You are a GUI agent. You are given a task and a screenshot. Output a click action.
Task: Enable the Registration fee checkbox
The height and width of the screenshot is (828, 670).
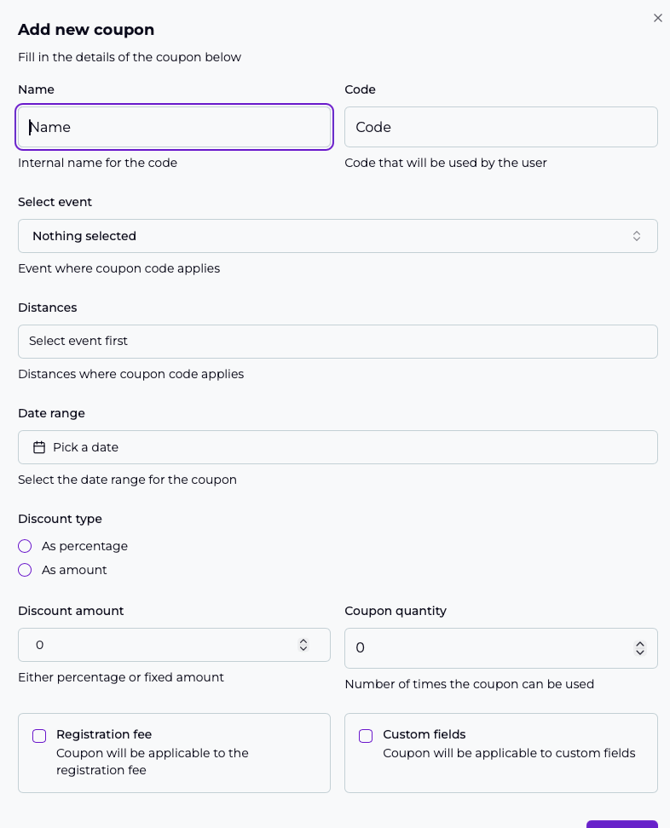(39, 736)
